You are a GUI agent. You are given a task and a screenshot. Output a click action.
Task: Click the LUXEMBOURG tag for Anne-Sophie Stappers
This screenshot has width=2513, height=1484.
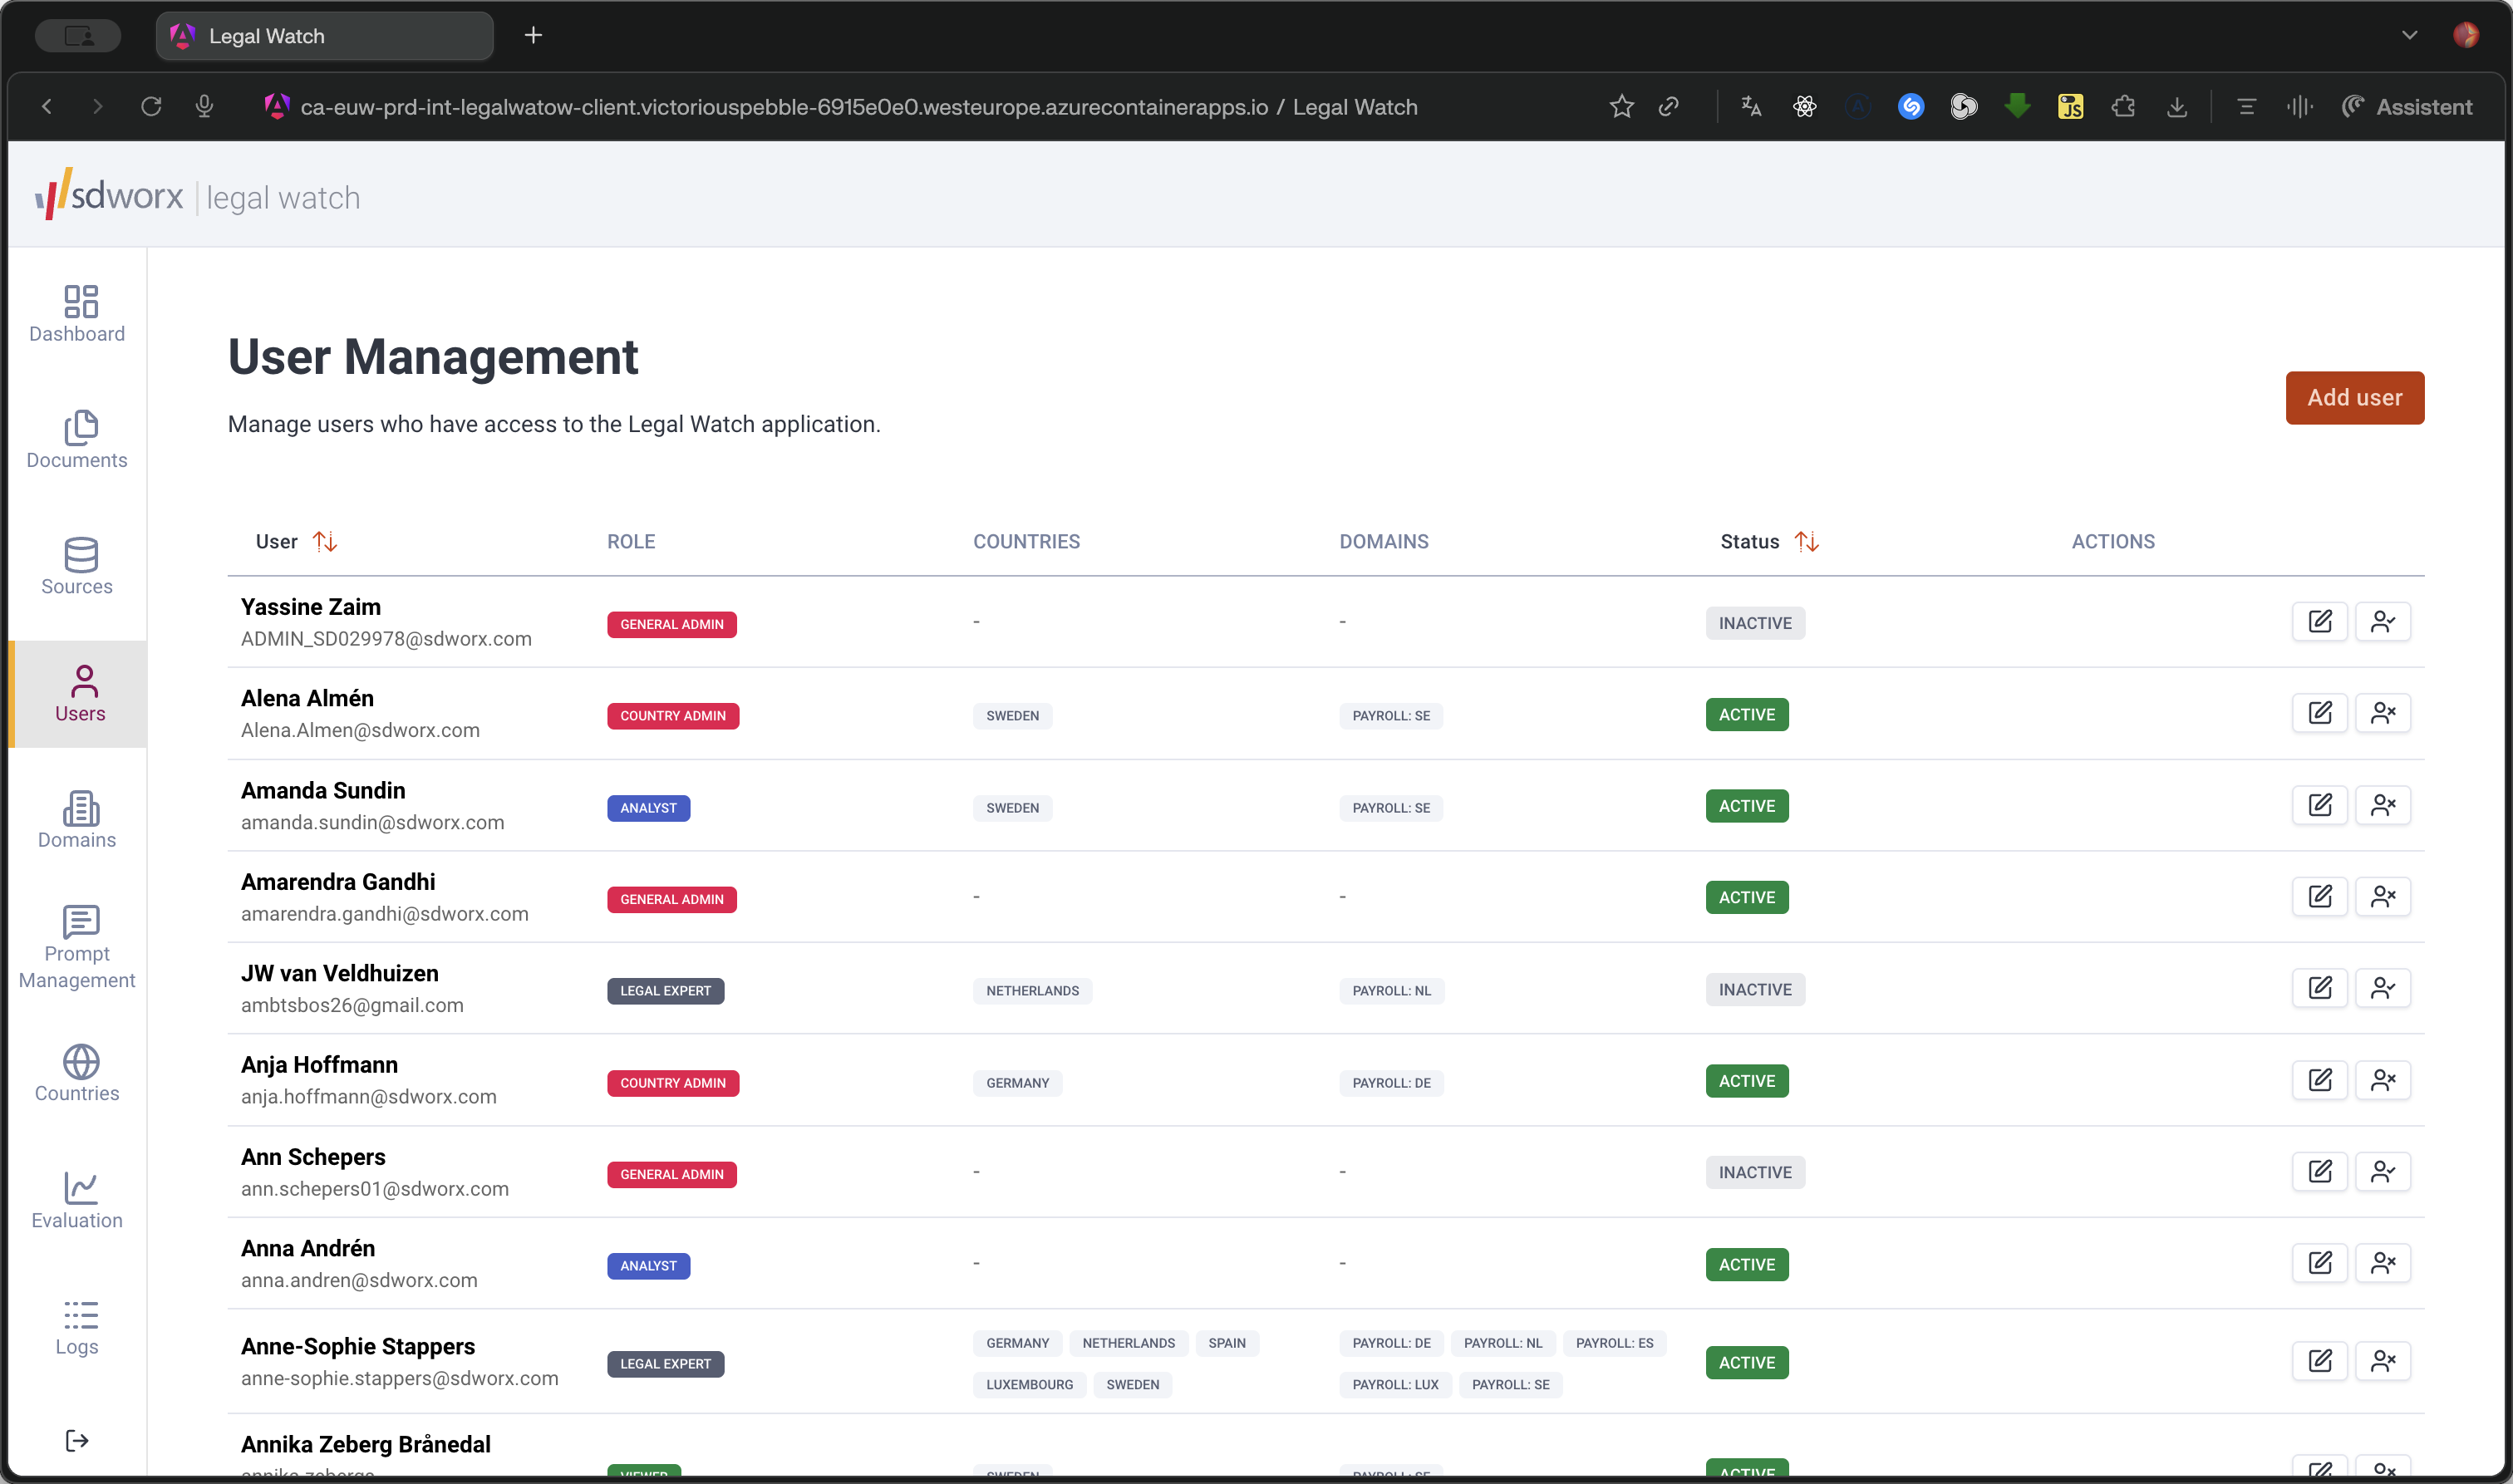pos(1029,1385)
